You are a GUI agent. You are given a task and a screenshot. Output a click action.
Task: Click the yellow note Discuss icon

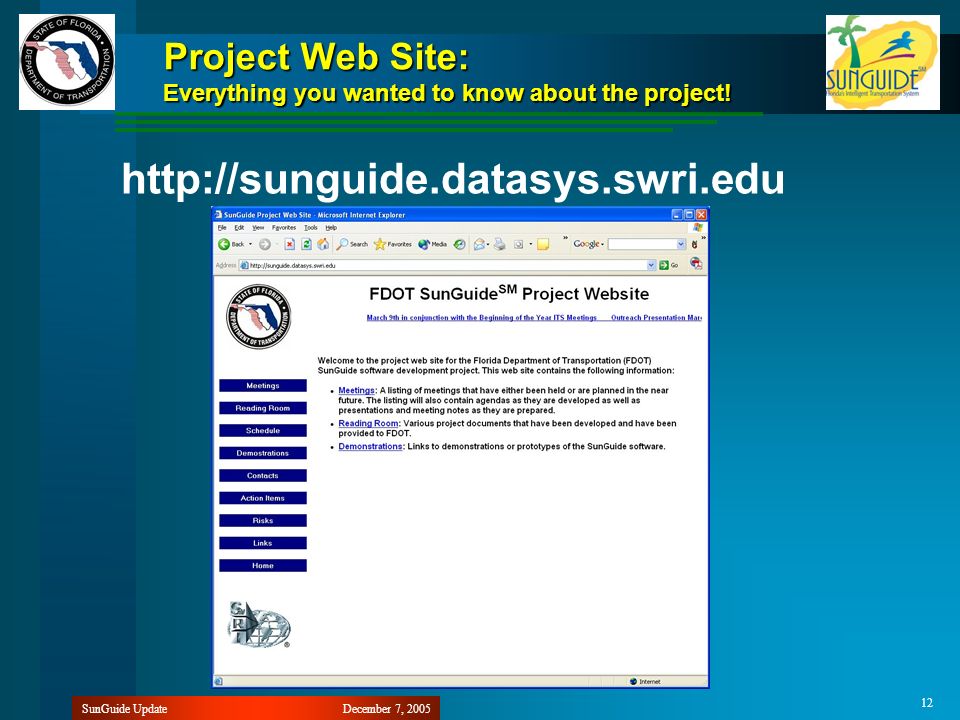pos(542,244)
